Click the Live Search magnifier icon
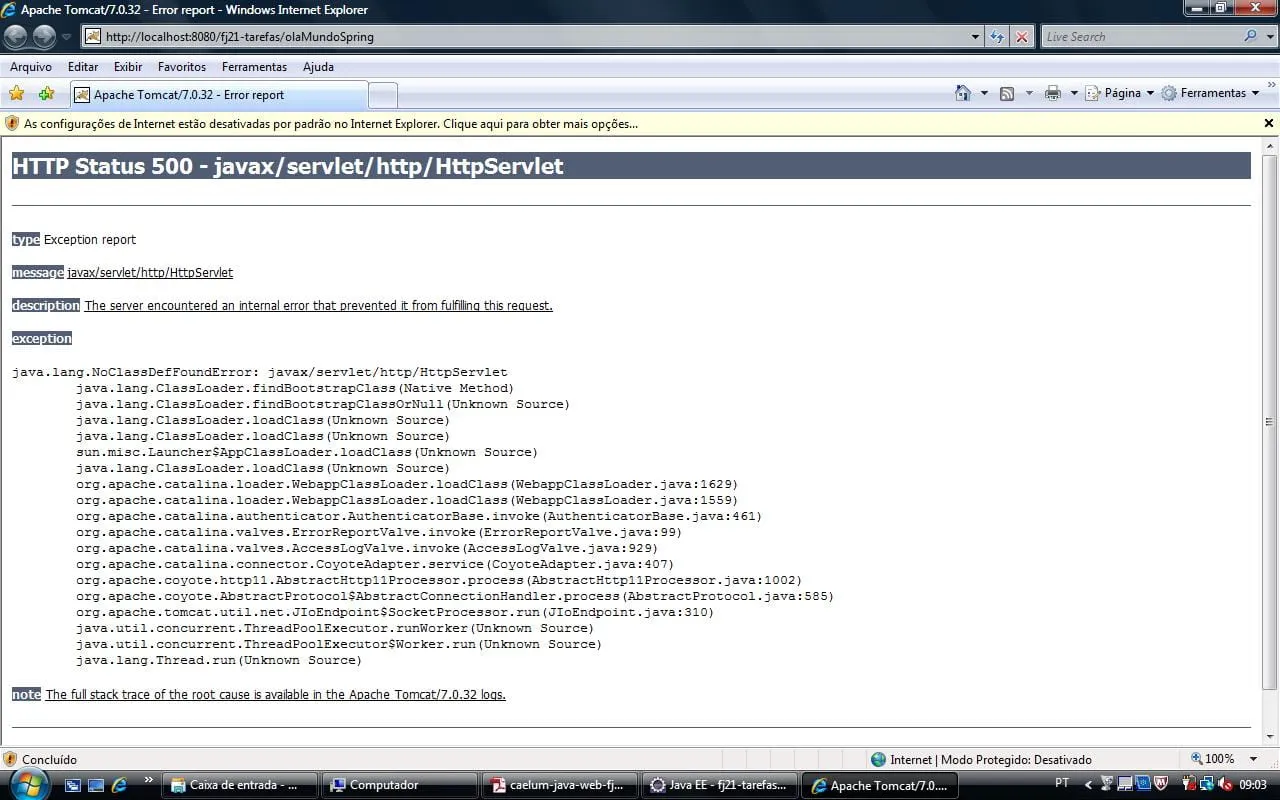Screen dimensions: 1280x800 (1250, 37)
